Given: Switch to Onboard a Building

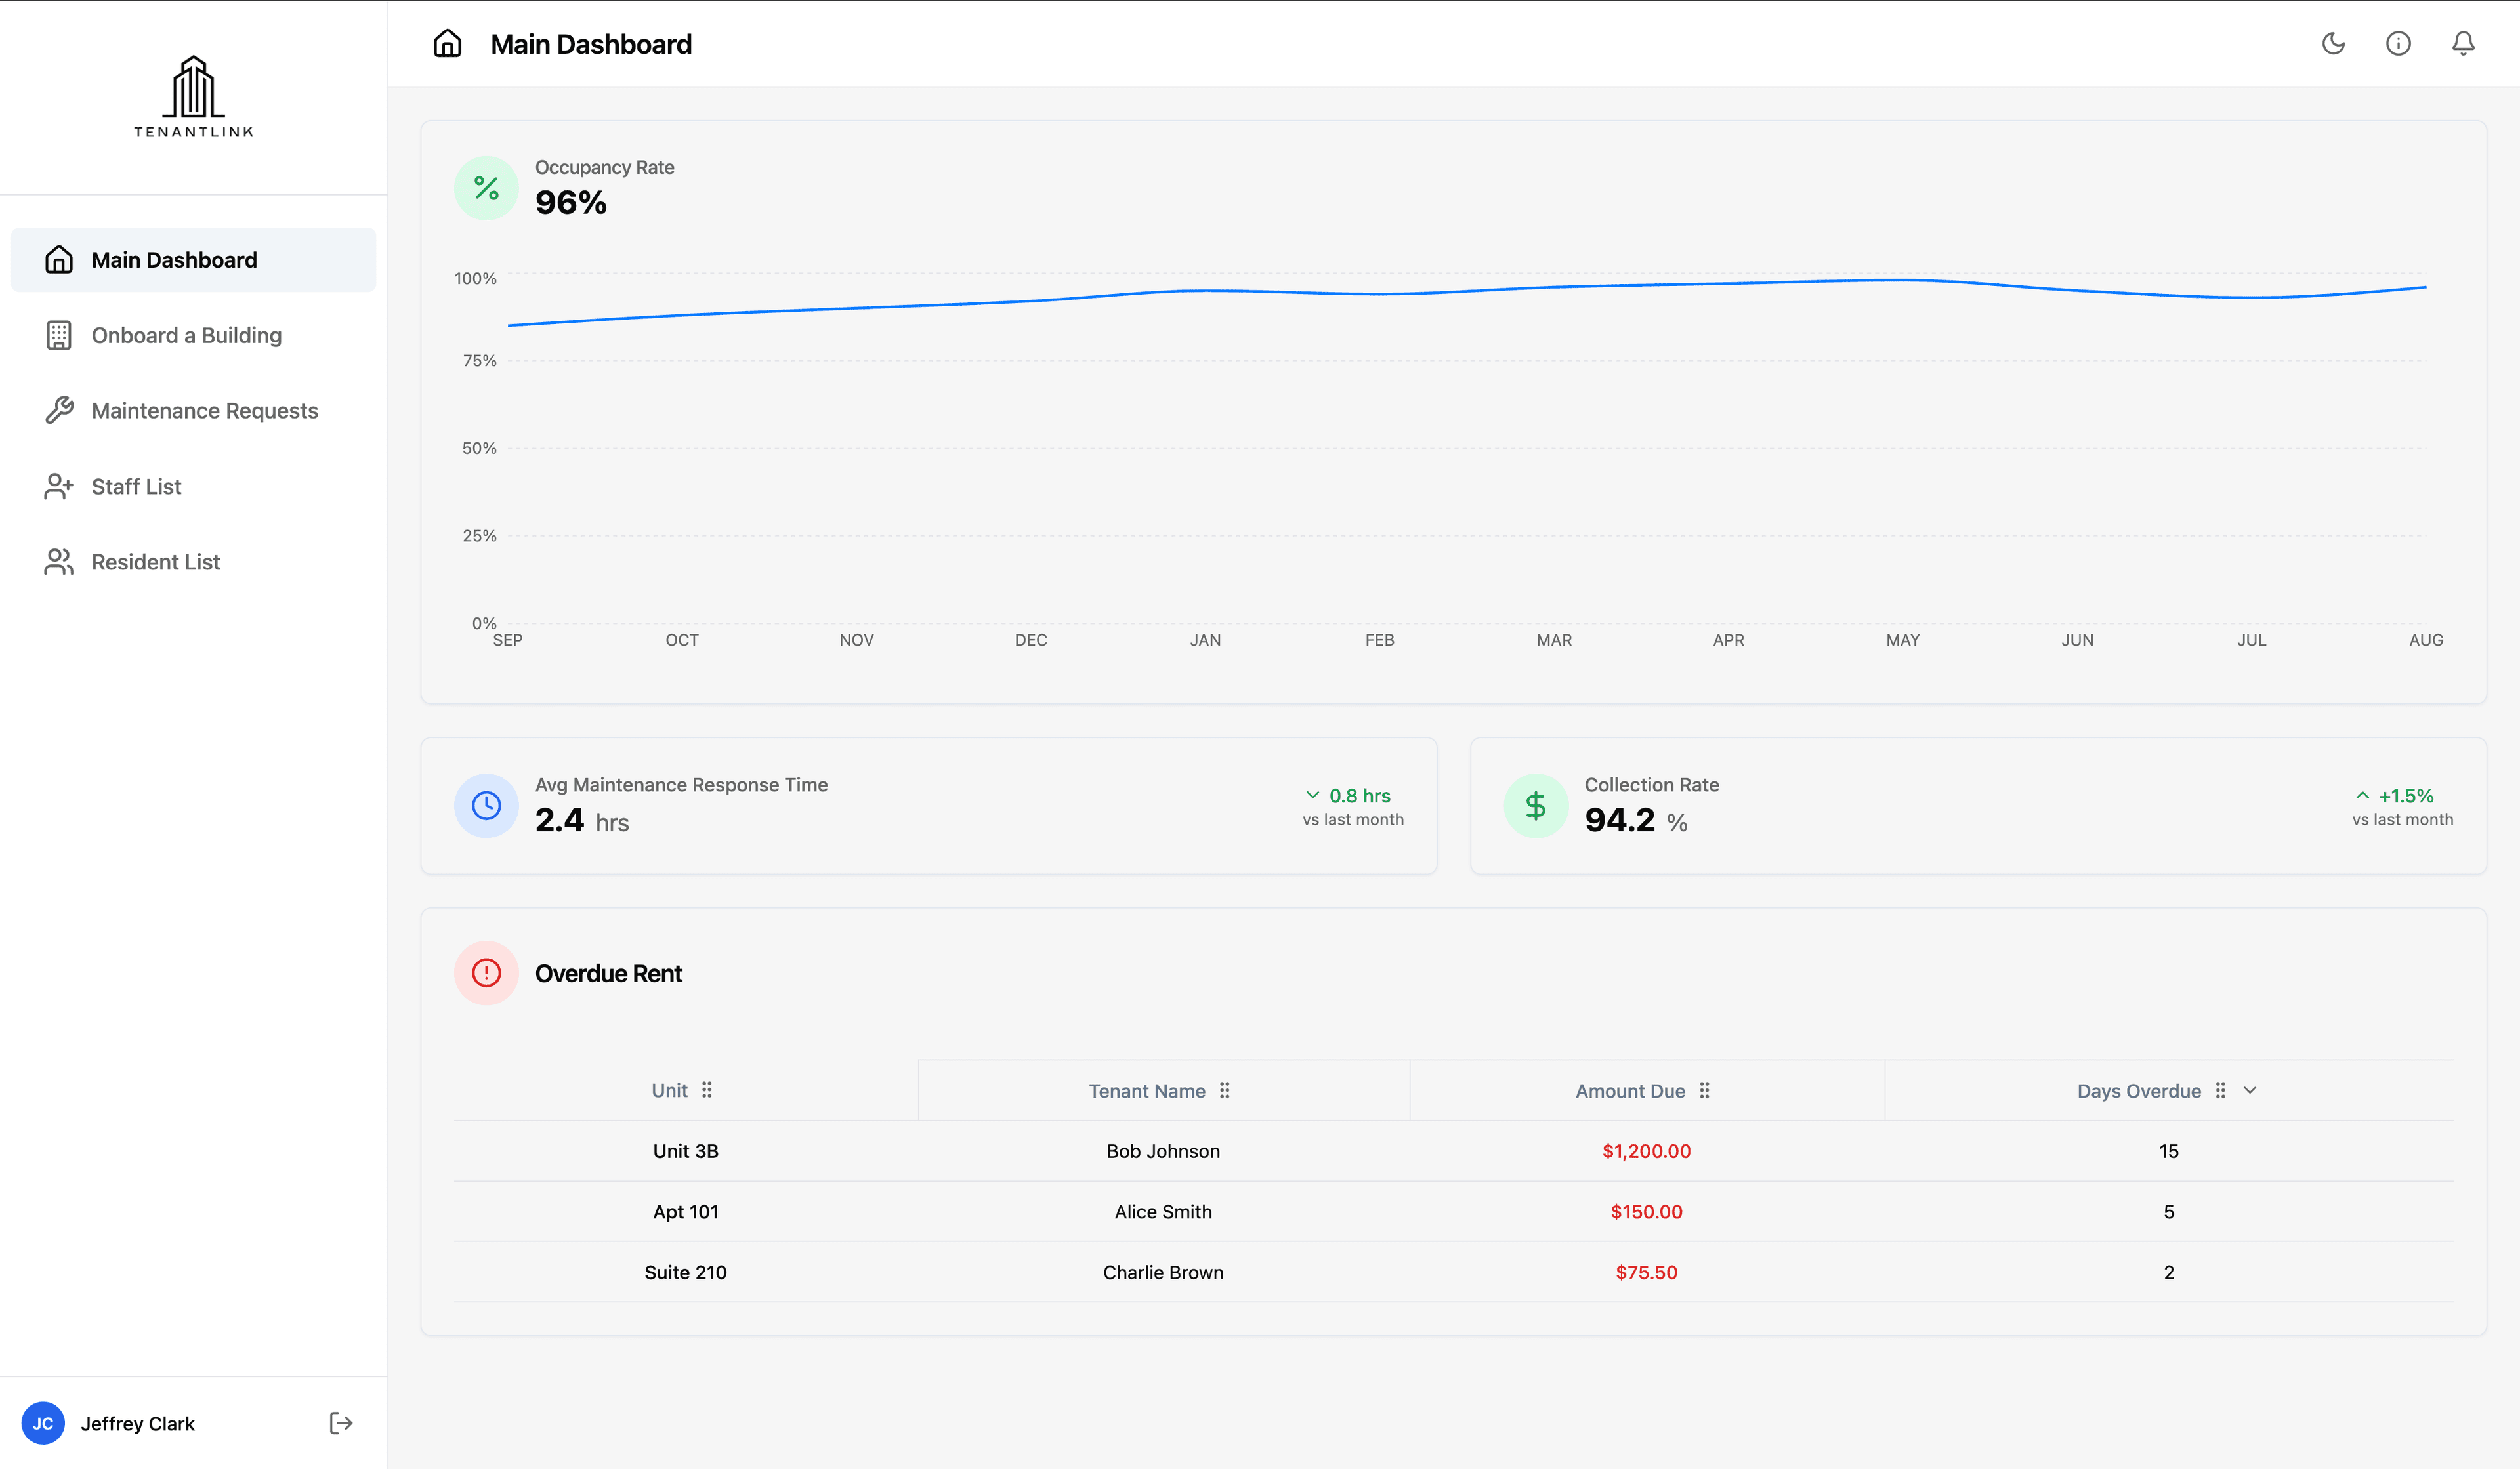Looking at the screenshot, I should 186,335.
